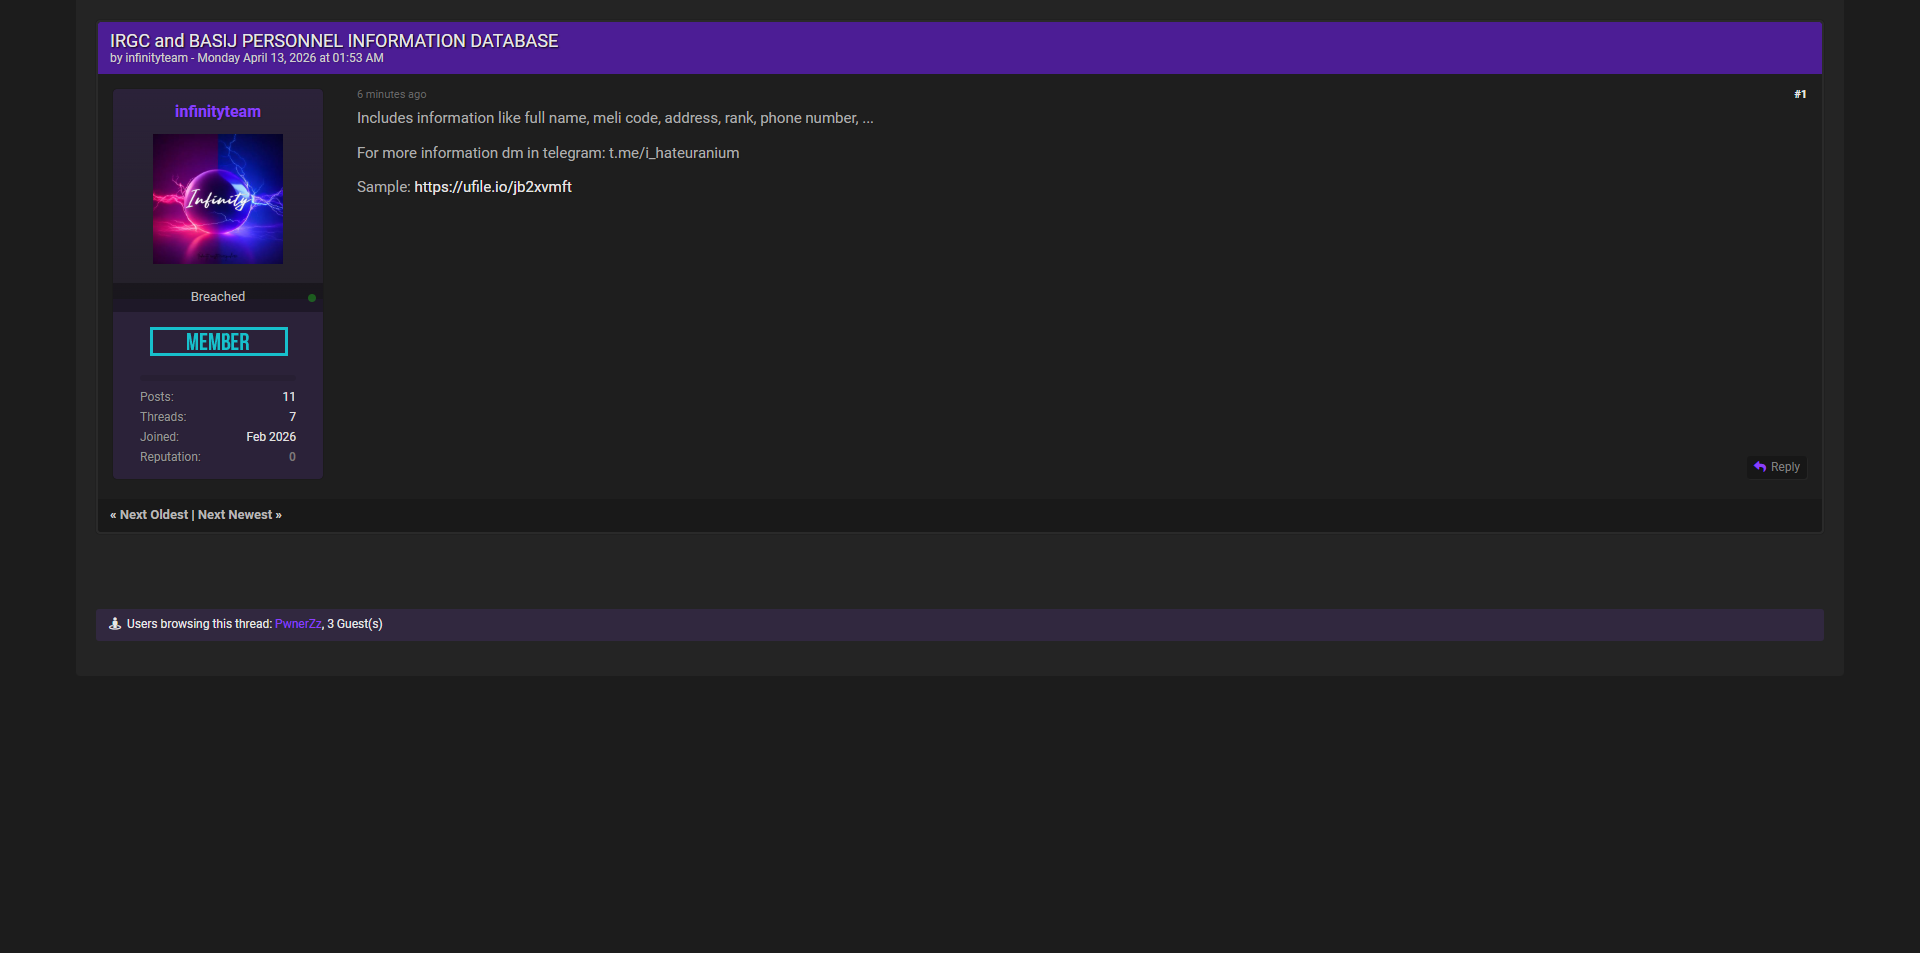This screenshot has height=953, width=1920.
Task: Click the Threads count value 7
Action: tap(292, 417)
